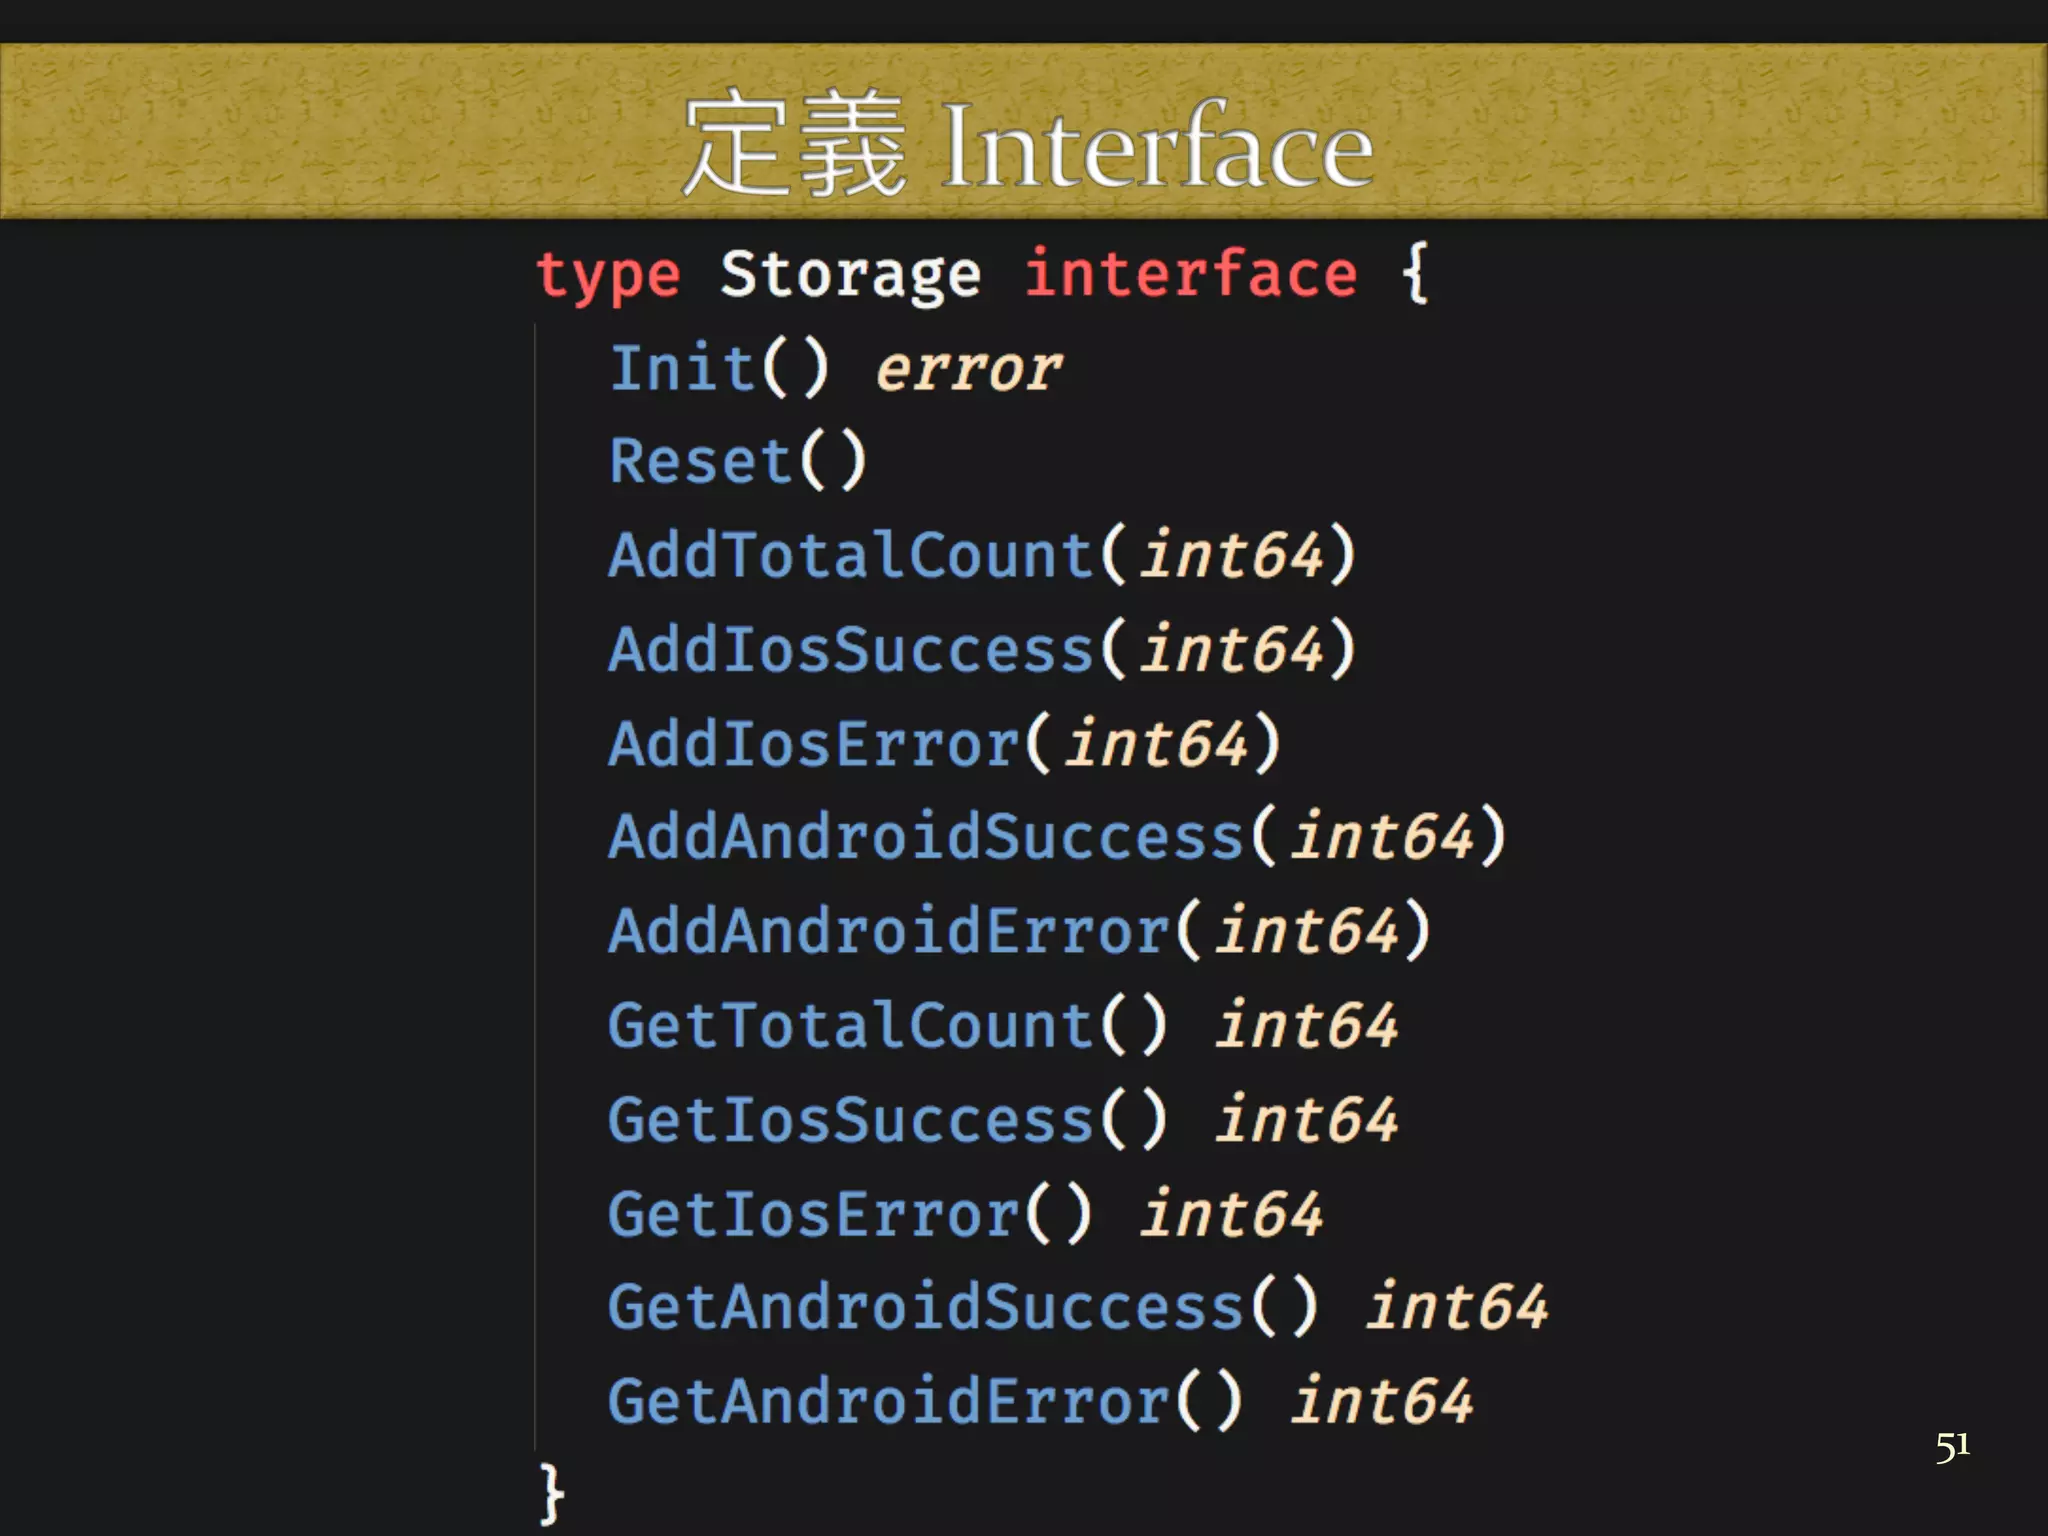Click the AddIosSuccess method name
The width and height of the screenshot is (2048, 1536).
pos(851,649)
